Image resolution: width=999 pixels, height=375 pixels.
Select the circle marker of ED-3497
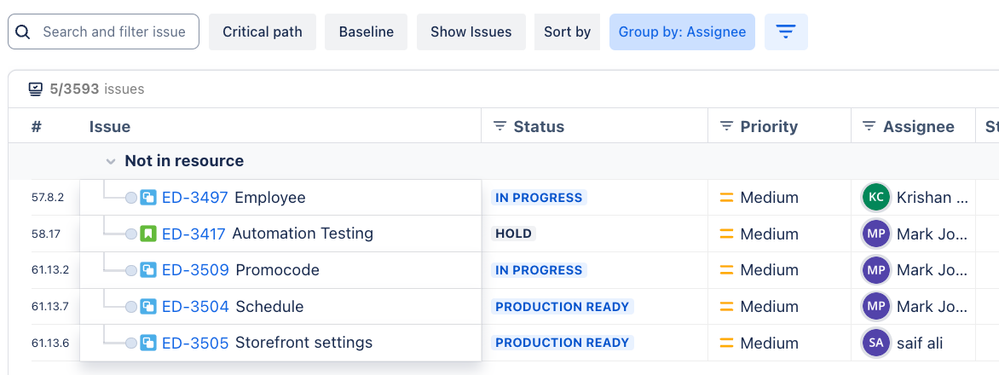tap(131, 198)
